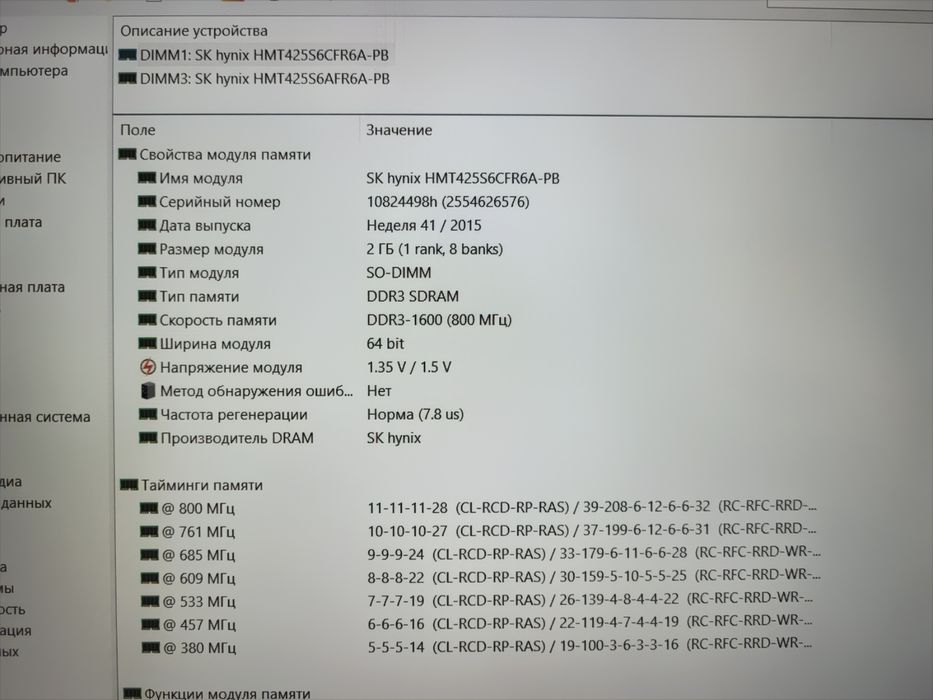Click icon beside Скорость памяти
933x700 pixels.
click(147, 320)
